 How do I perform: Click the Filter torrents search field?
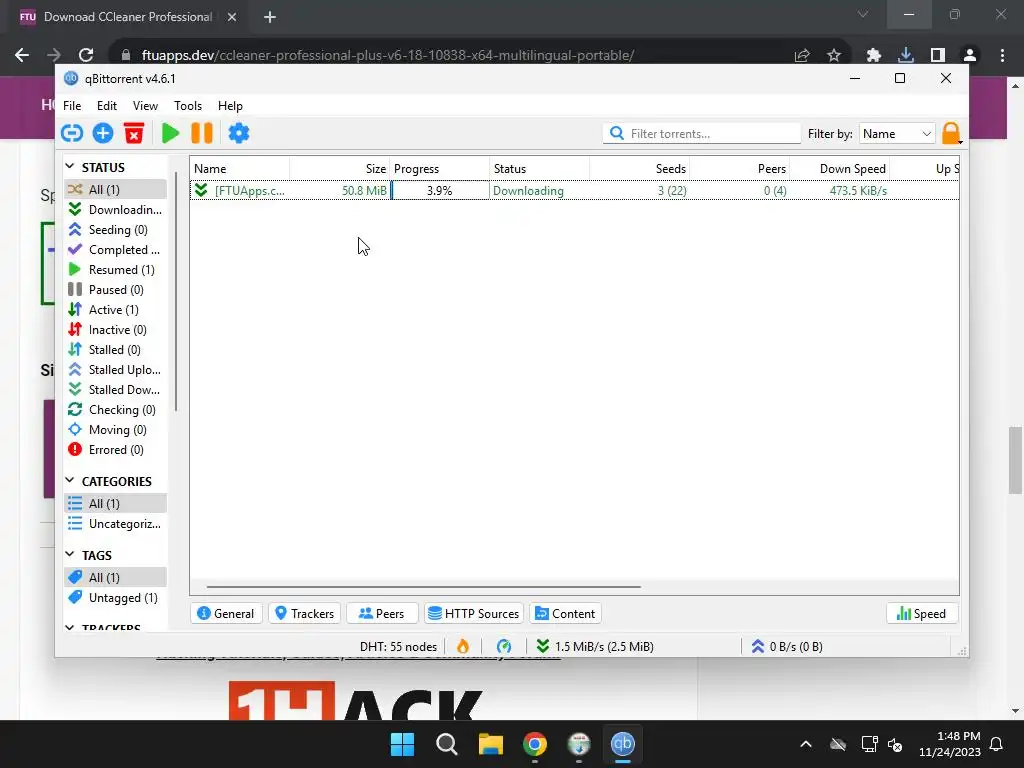tap(701, 133)
